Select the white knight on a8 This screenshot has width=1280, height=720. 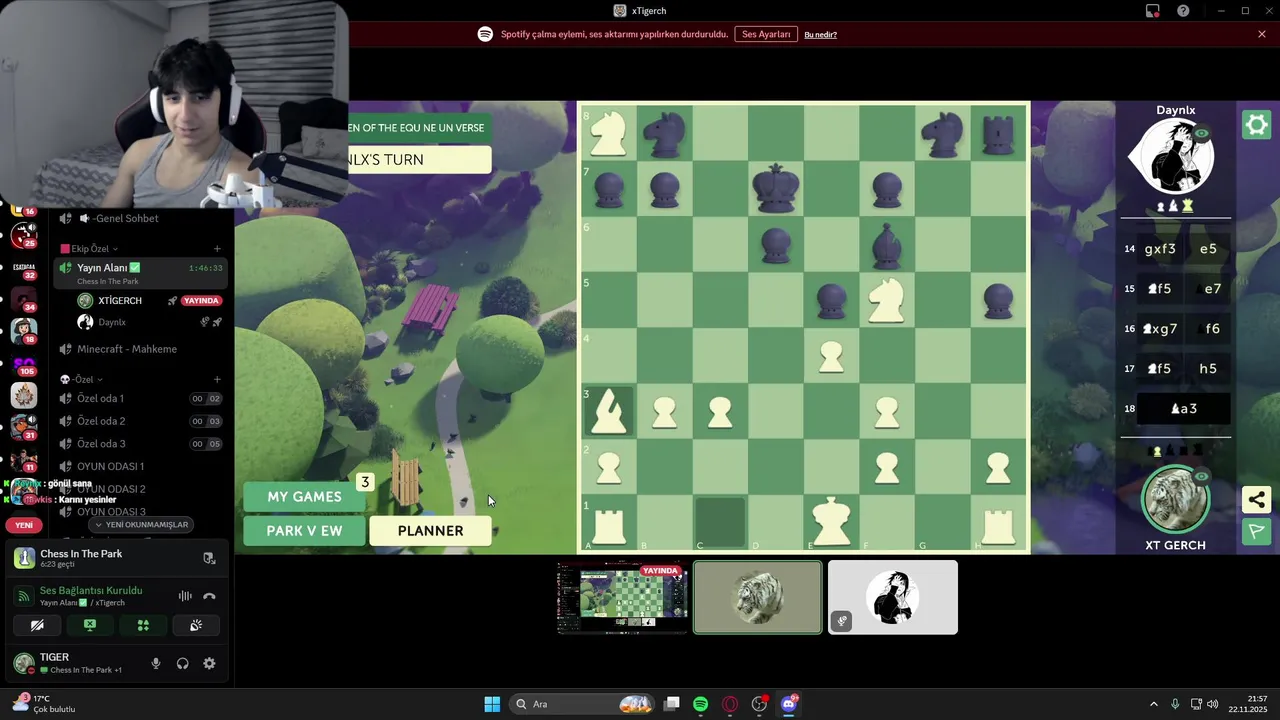[x=608, y=134]
